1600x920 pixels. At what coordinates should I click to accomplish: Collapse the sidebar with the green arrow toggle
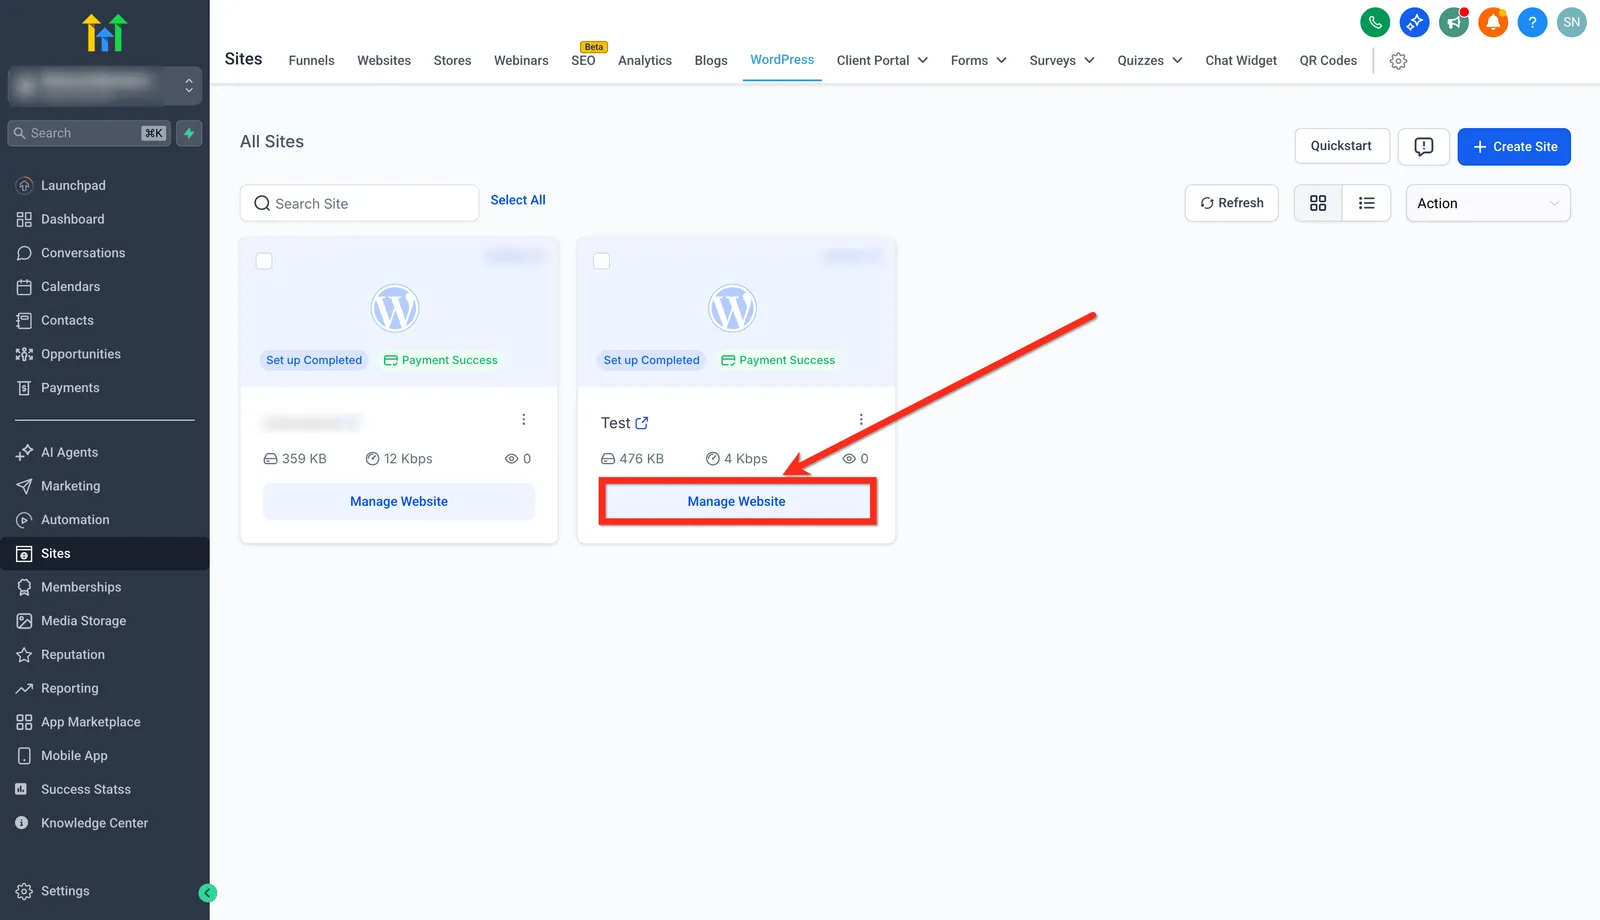tap(208, 893)
